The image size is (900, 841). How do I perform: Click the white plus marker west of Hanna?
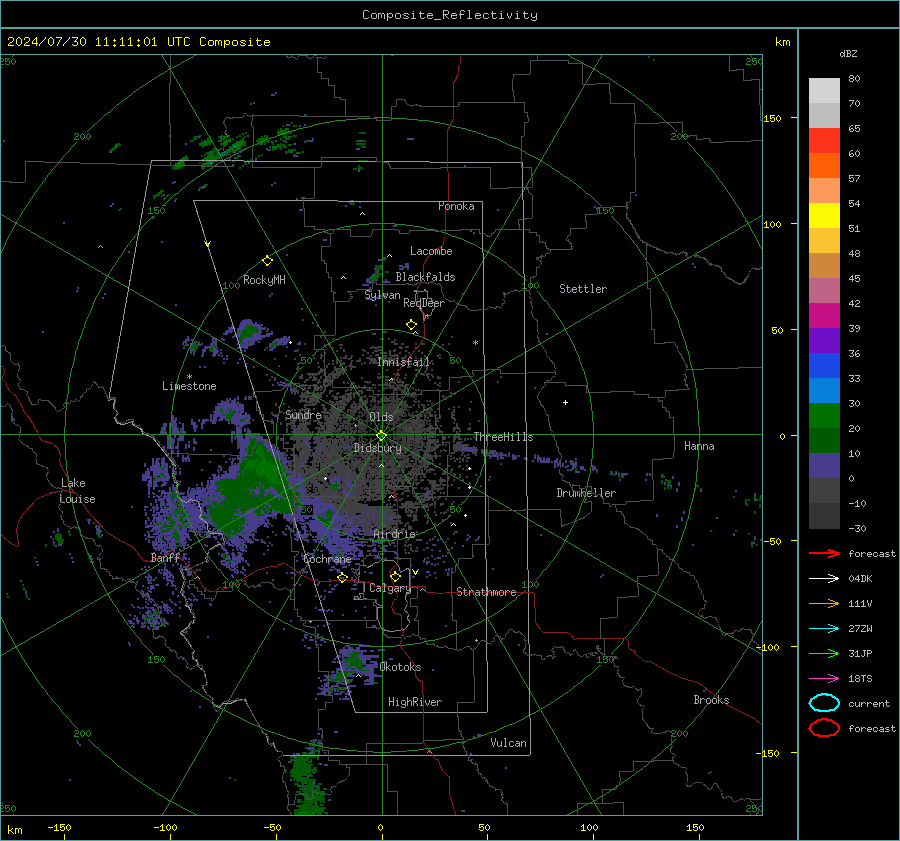(565, 402)
